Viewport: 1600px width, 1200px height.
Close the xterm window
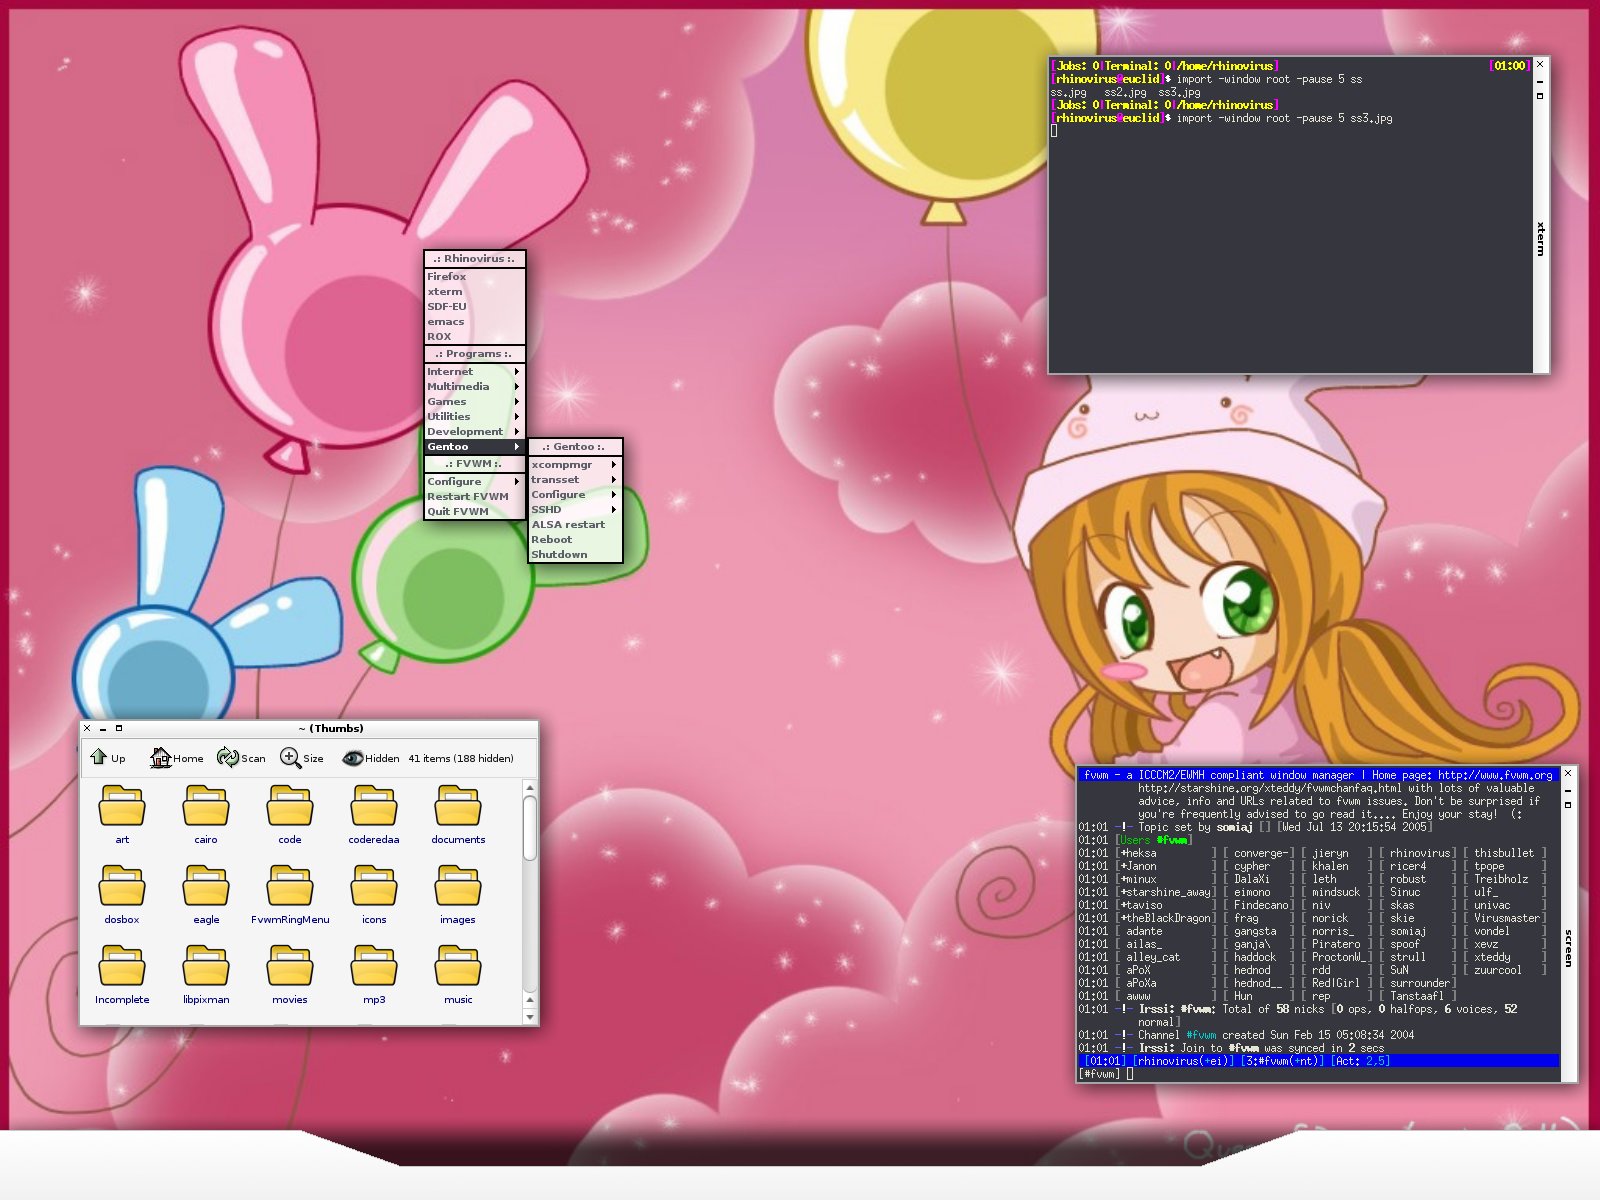pos(1540,64)
